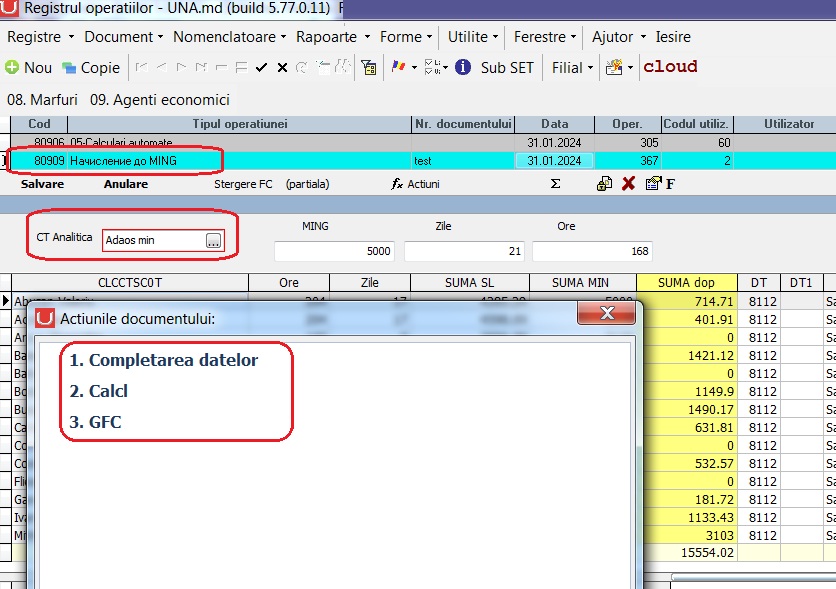
Task: Click the black checkmark confirm icon
Action: coord(261,68)
